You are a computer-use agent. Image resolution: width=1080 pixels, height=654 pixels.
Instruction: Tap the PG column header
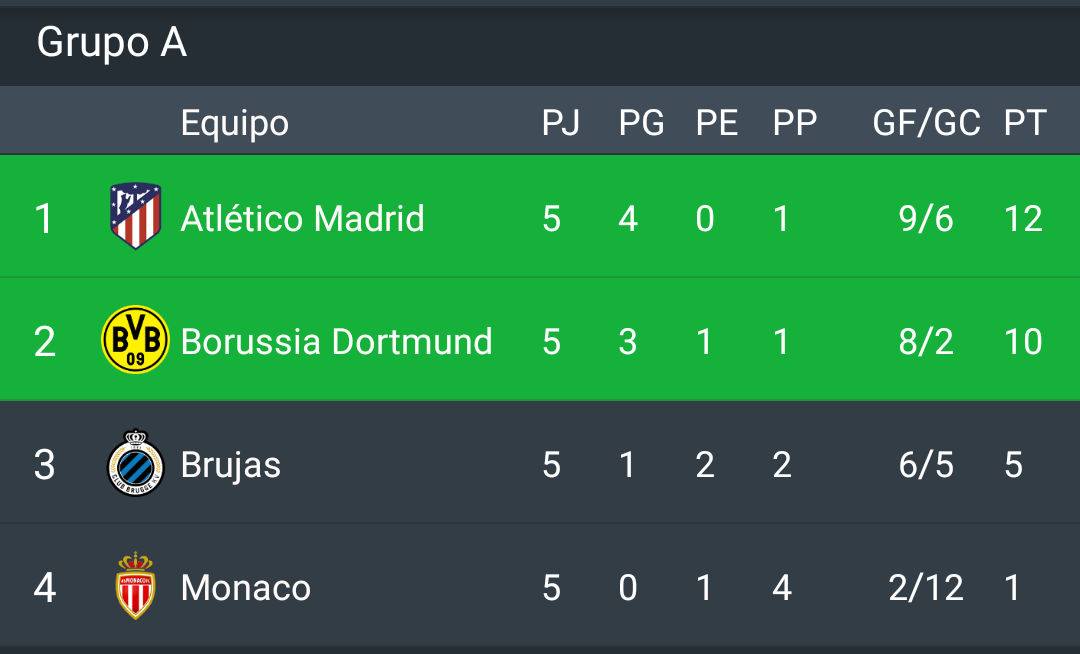point(641,123)
